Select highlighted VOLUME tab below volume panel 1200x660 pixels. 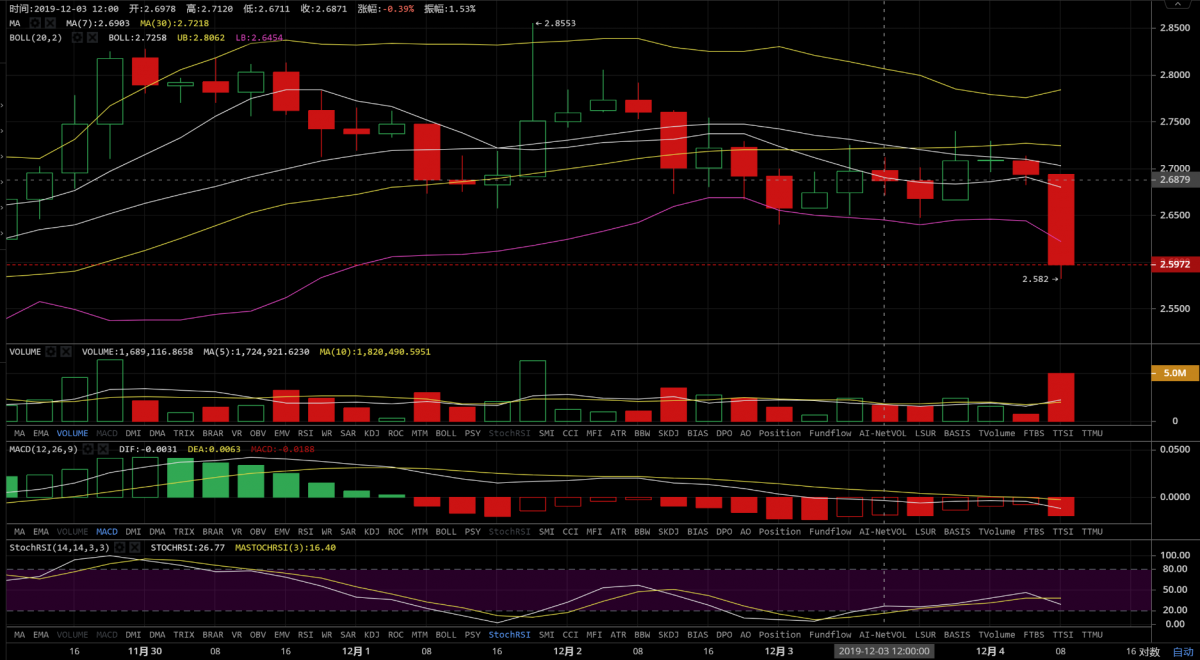point(73,434)
